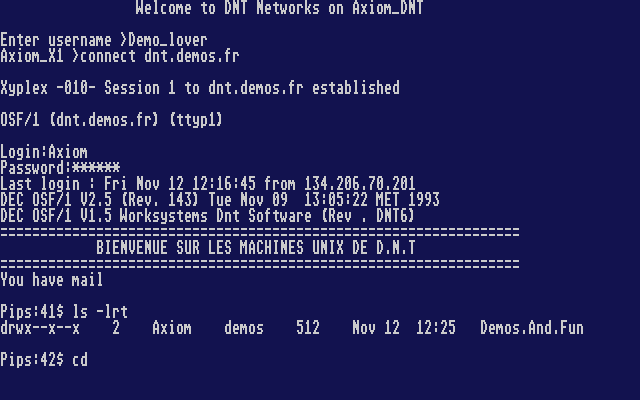Click the 'You have mail' notification

tap(51, 280)
